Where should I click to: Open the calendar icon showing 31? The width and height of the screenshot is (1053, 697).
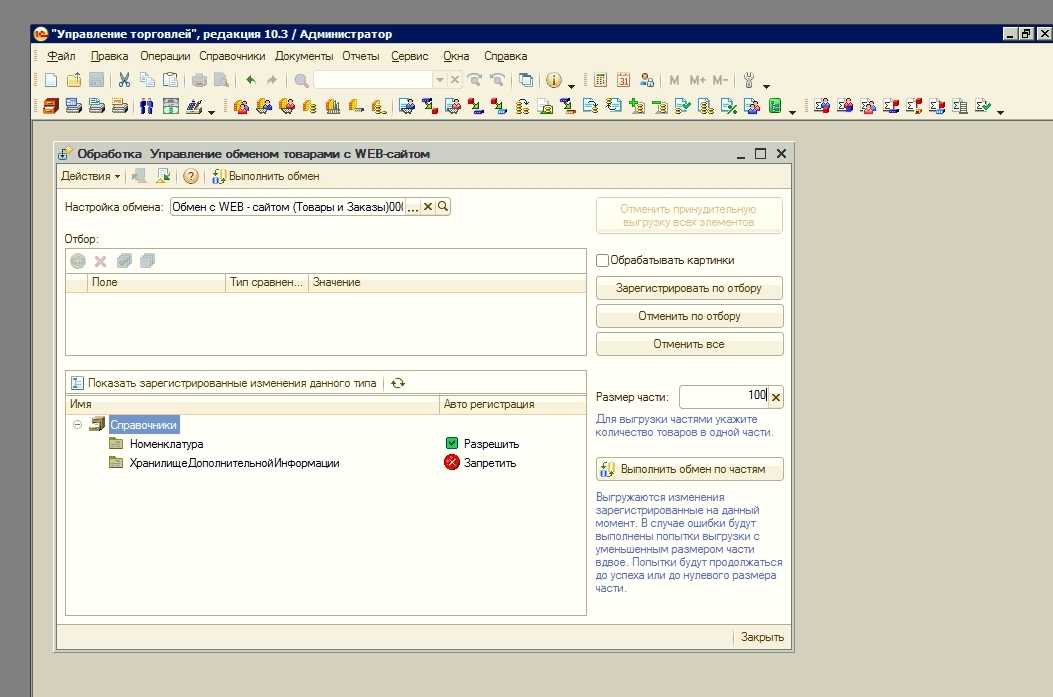coord(623,81)
